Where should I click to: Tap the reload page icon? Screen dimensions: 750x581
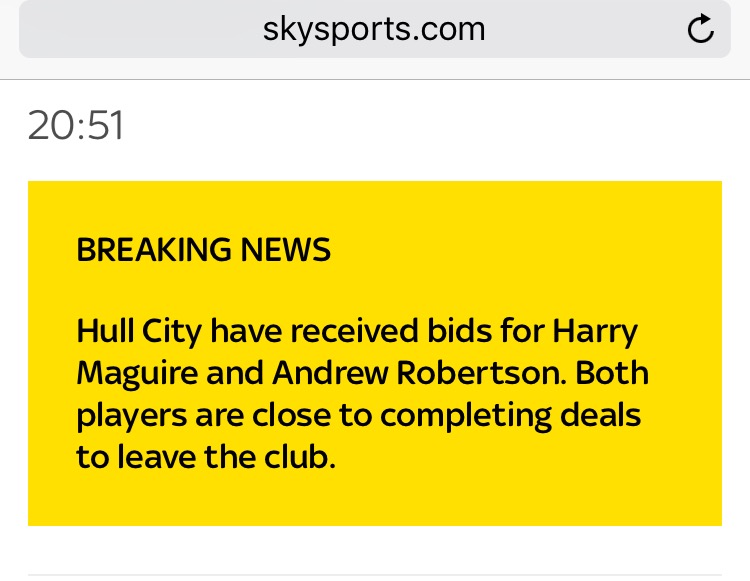click(701, 29)
